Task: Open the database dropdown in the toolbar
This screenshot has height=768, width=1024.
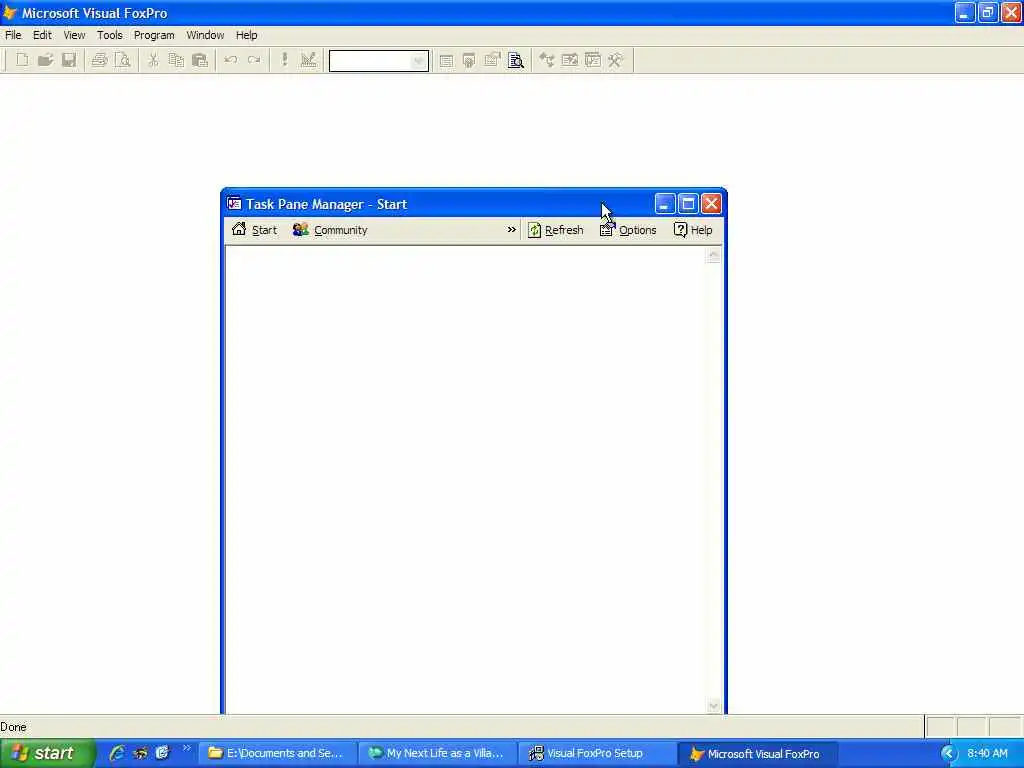Action: pyautogui.click(x=419, y=61)
